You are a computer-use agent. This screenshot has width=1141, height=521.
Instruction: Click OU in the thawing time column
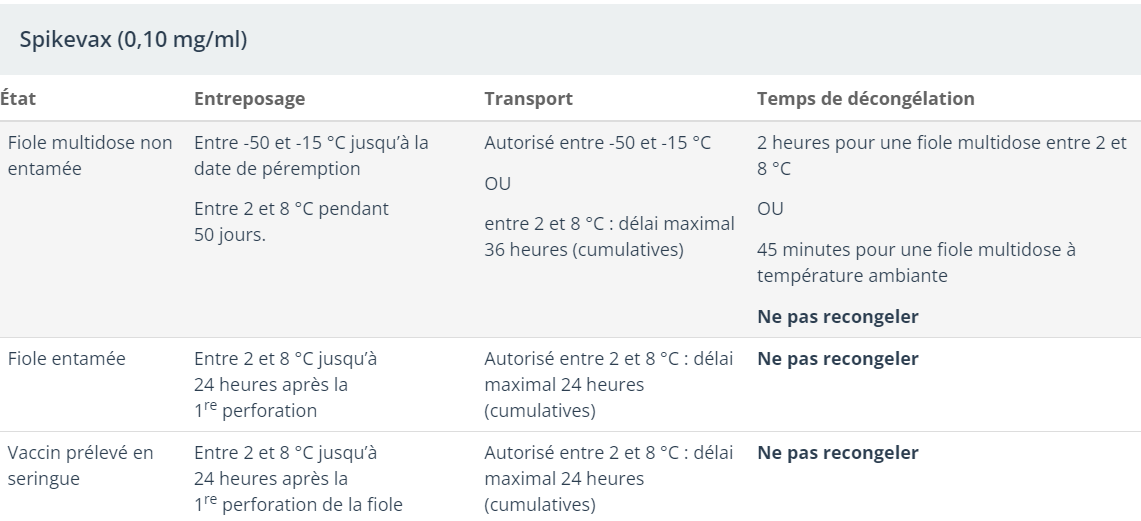pyautogui.click(x=770, y=209)
